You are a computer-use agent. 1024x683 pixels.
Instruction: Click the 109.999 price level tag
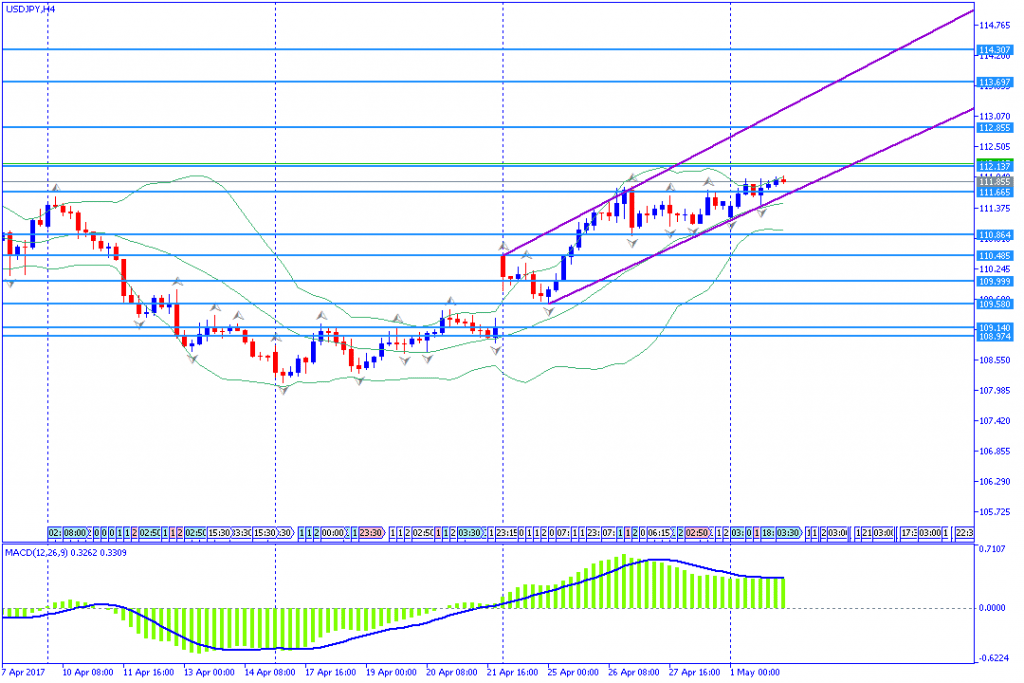994,281
